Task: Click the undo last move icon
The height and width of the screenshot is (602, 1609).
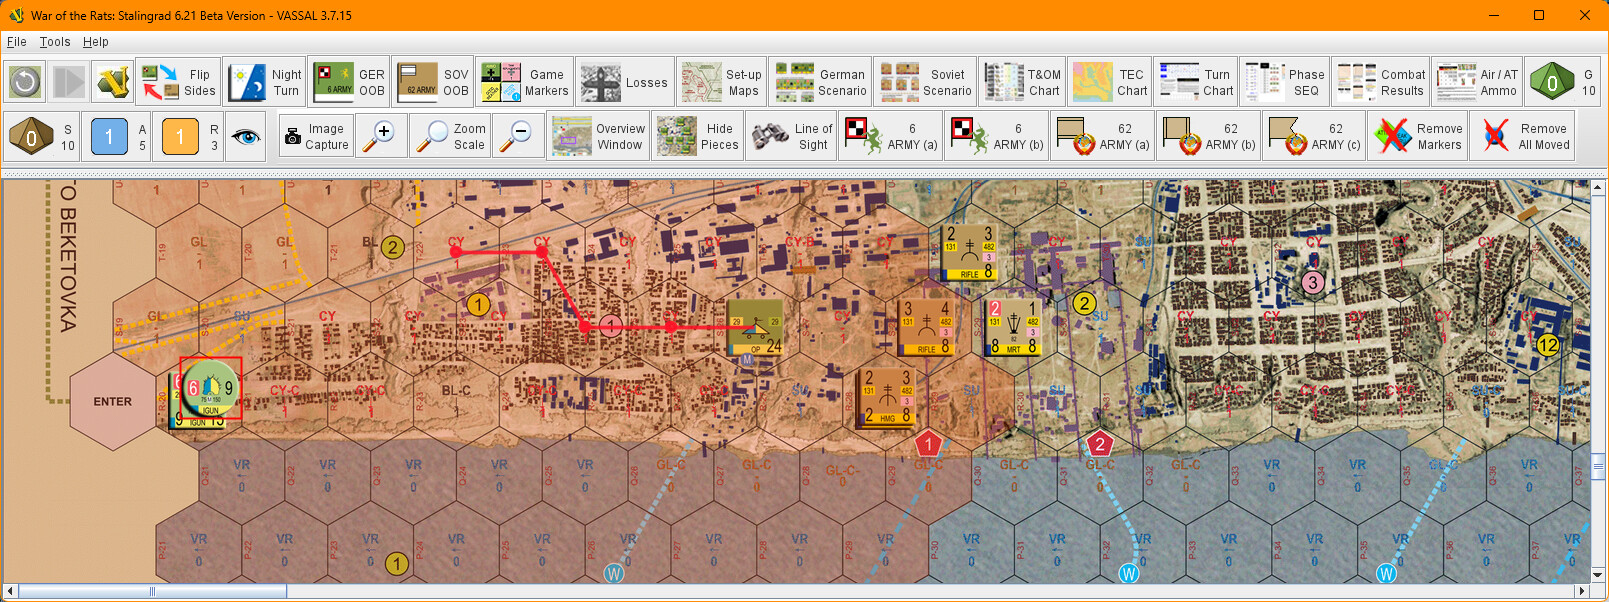Action: [25, 82]
